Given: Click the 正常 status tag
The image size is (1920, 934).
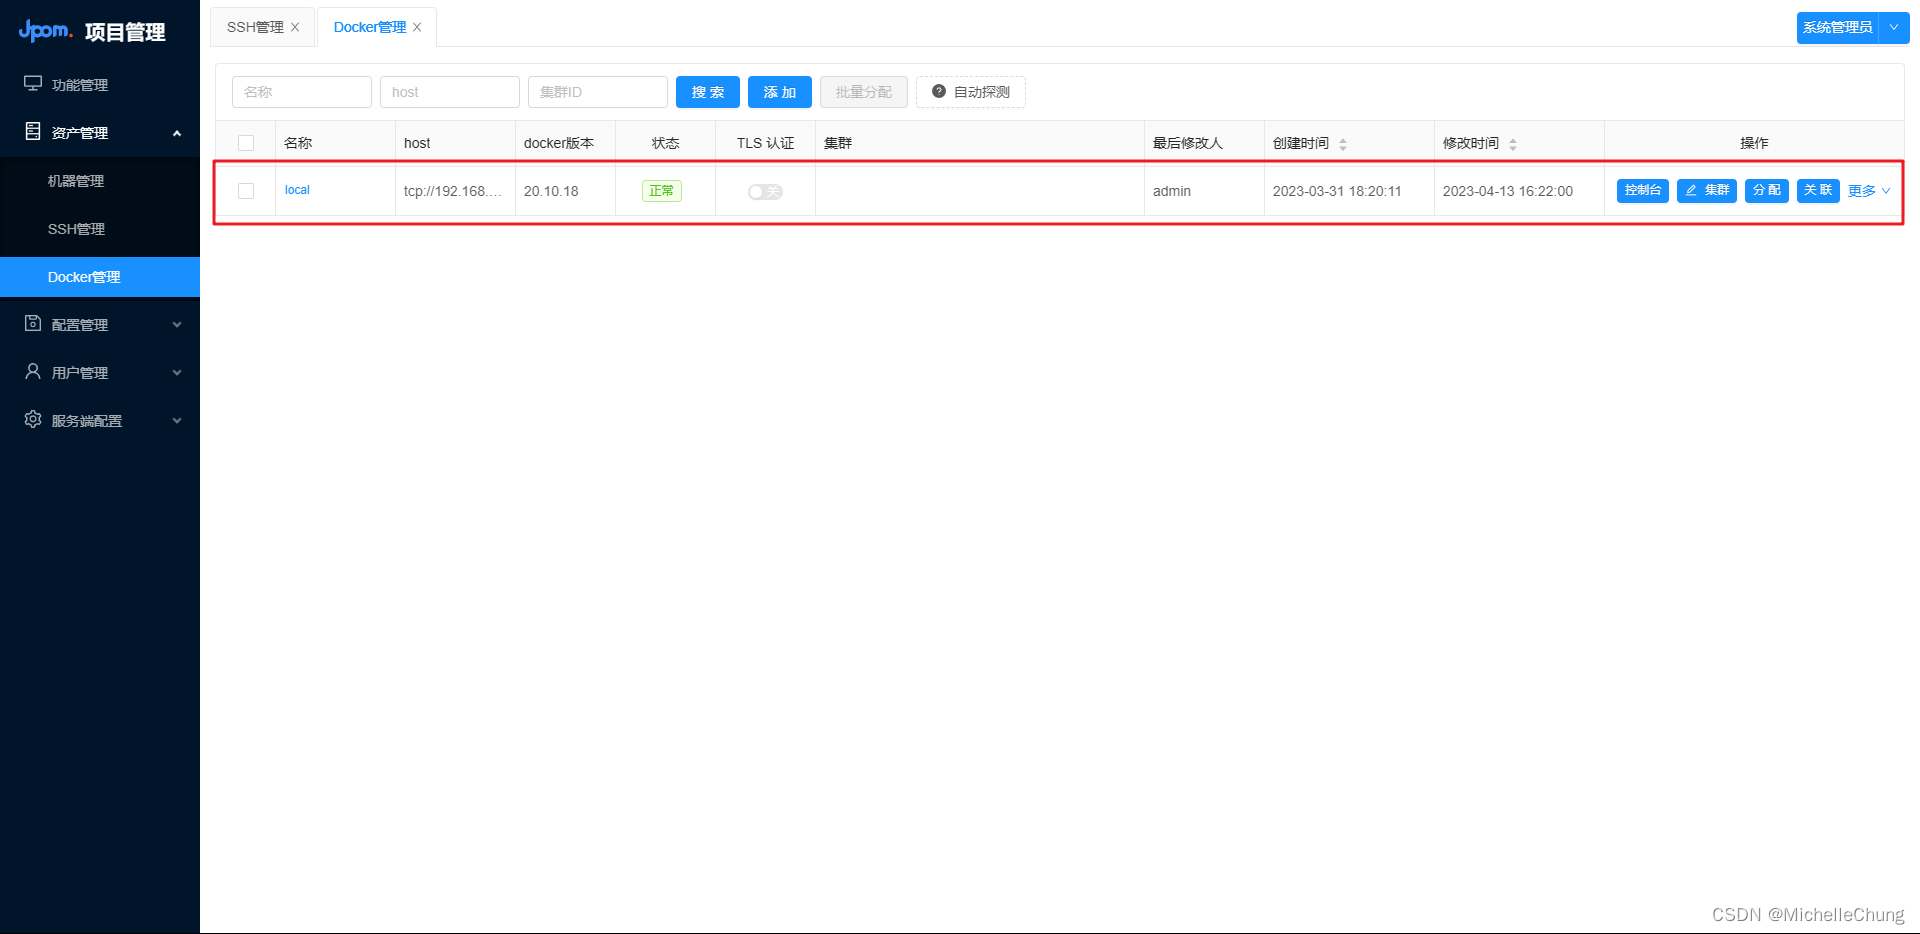Looking at the screenshot, I should coord(662,191).
